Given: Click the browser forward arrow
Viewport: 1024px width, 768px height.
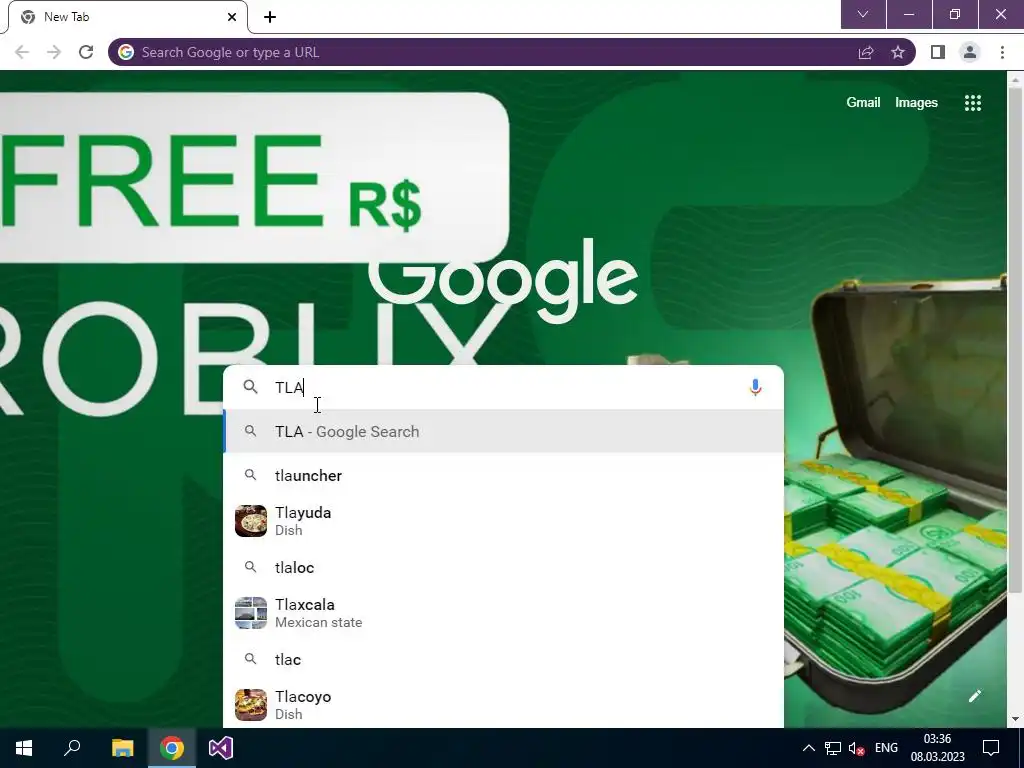Looking at the screenshot, I should coord(54,52).
